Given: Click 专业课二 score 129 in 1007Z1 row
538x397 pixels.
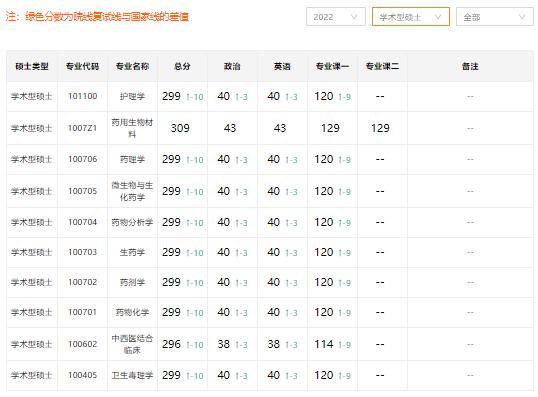Looking at the screenshot, I should [x=380, y=128].
